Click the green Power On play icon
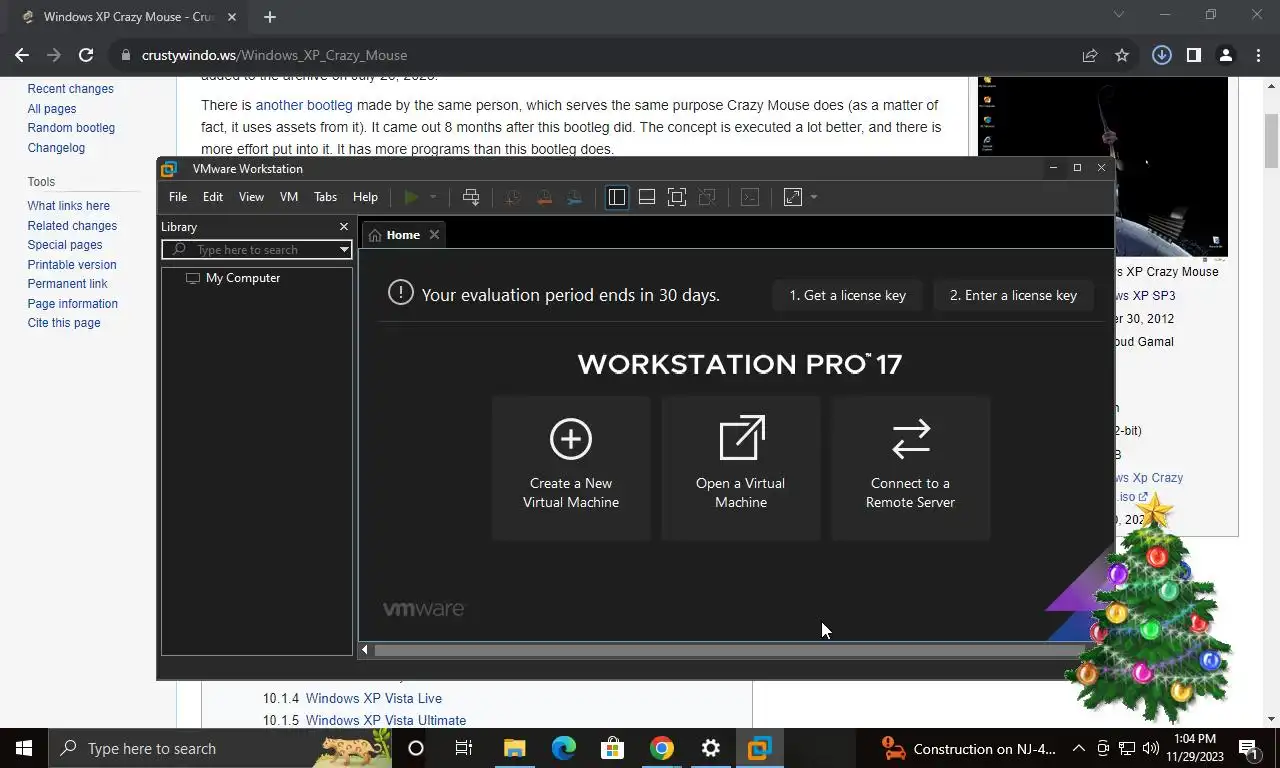1280x768 pixels. [411, 197]
